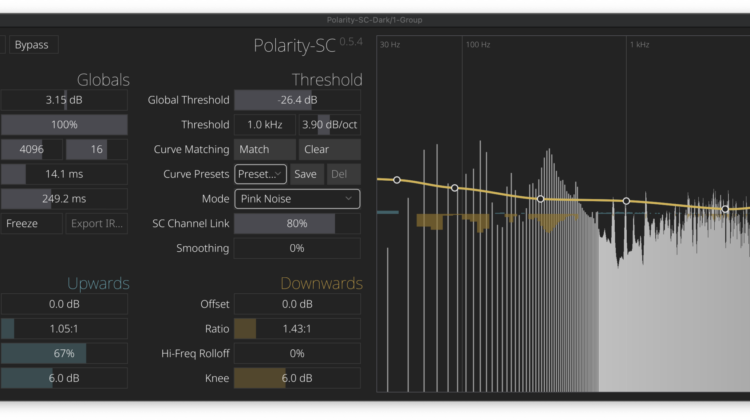The width and height of the screenshot is (750, 420).
Task: Select the curve node just left of 100 Hz
Action: coord(455,188)
